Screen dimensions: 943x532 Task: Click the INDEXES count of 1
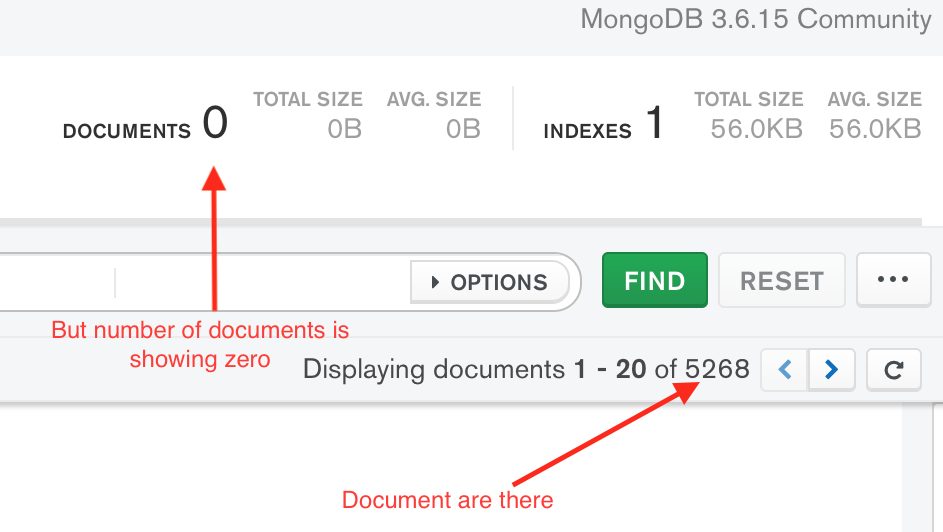pyautogui.click(x=654, y=124)
